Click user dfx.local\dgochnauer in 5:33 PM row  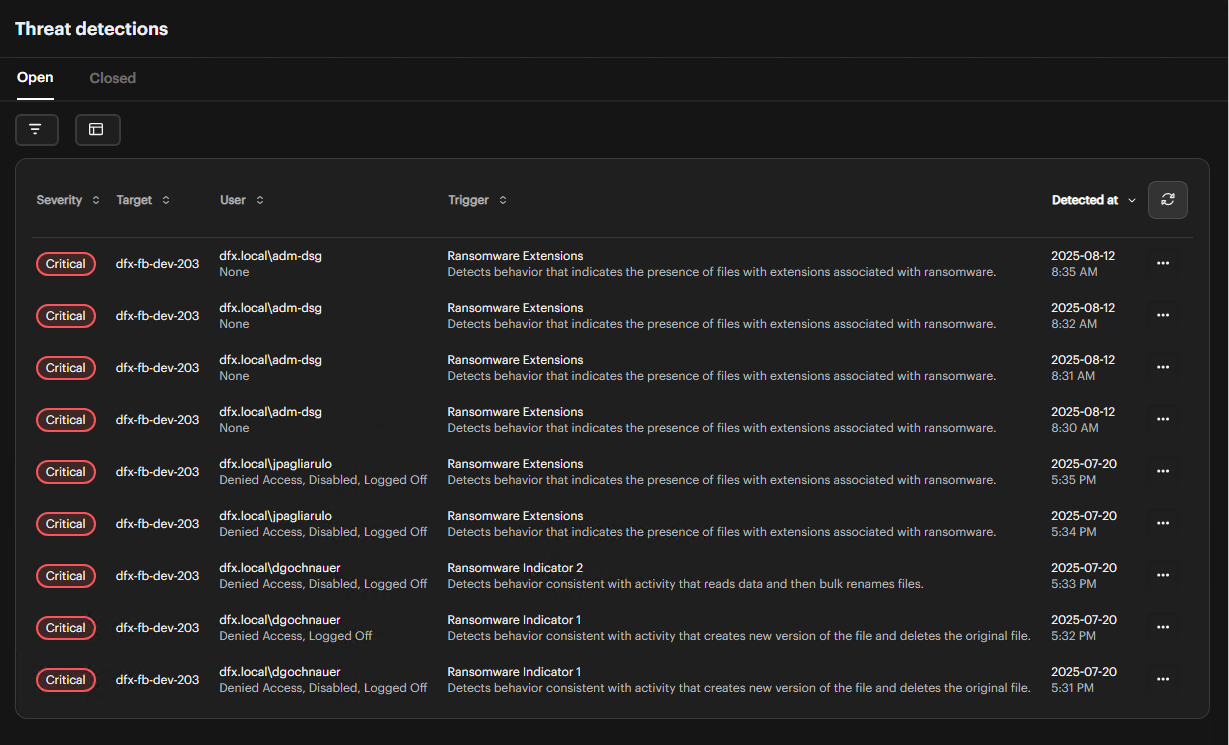point(280,568)
